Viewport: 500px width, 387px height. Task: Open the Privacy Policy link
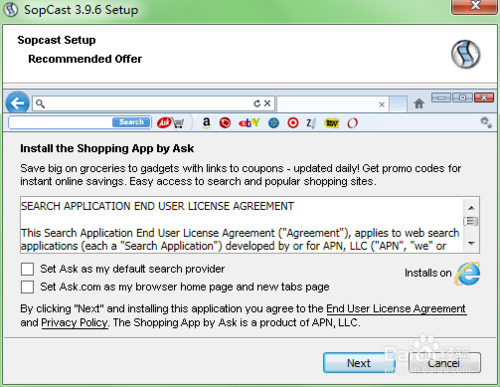coord(74,323)
